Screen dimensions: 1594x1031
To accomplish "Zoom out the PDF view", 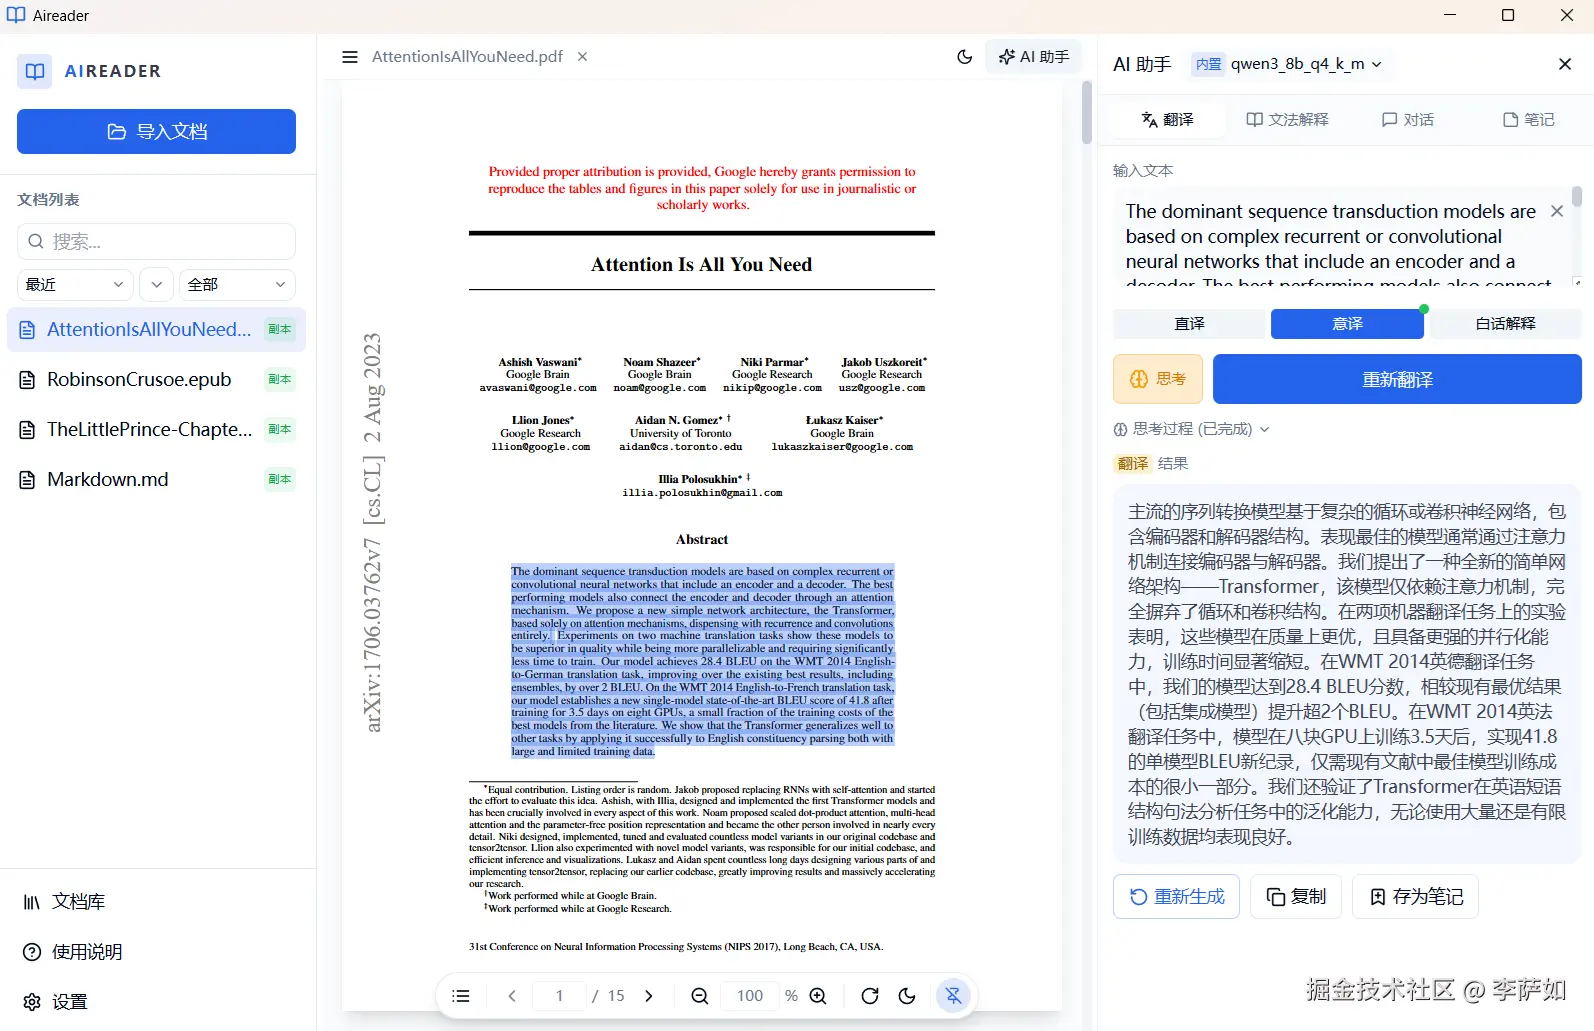I will pyautogui.click(x=700, y=996).
